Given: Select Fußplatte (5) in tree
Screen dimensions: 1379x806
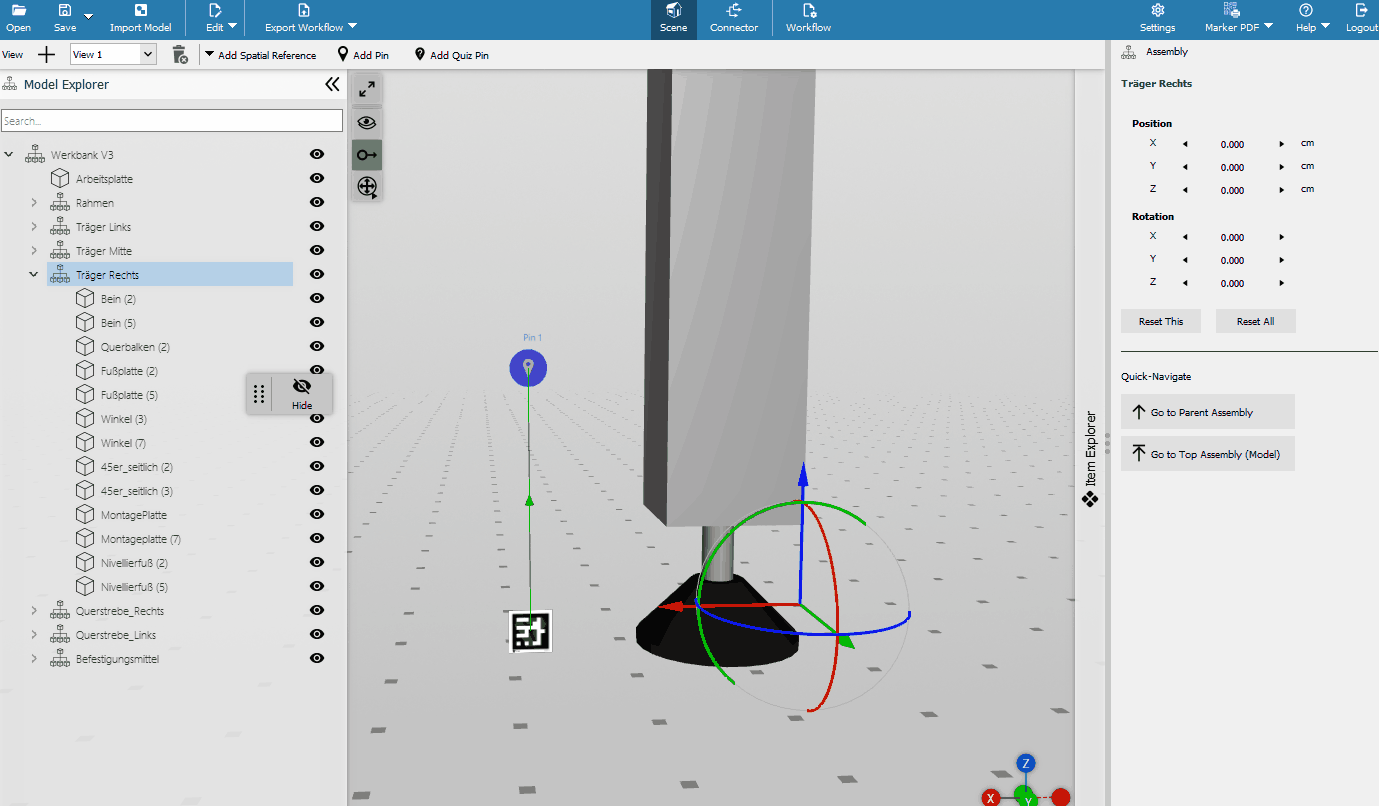Looking at the screenshot, I should (x=129, y=395).
